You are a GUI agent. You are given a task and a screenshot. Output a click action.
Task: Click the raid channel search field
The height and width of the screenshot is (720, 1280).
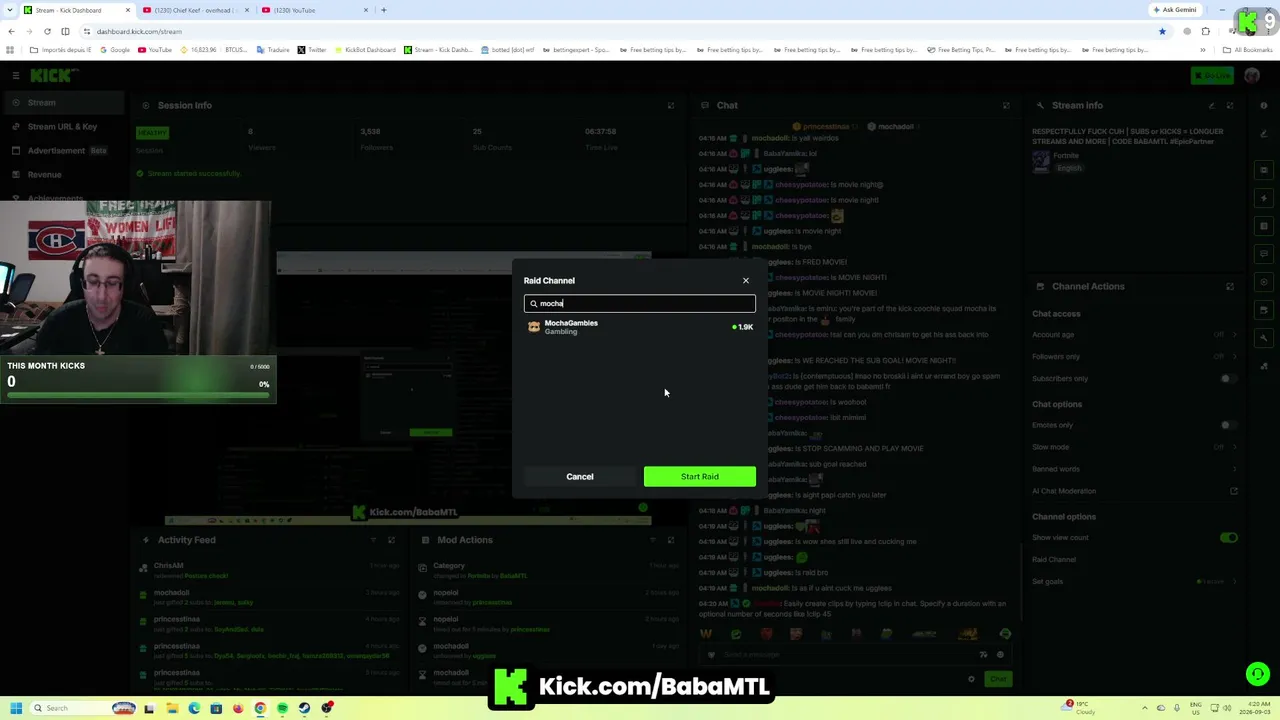click(x=640, y=304)
